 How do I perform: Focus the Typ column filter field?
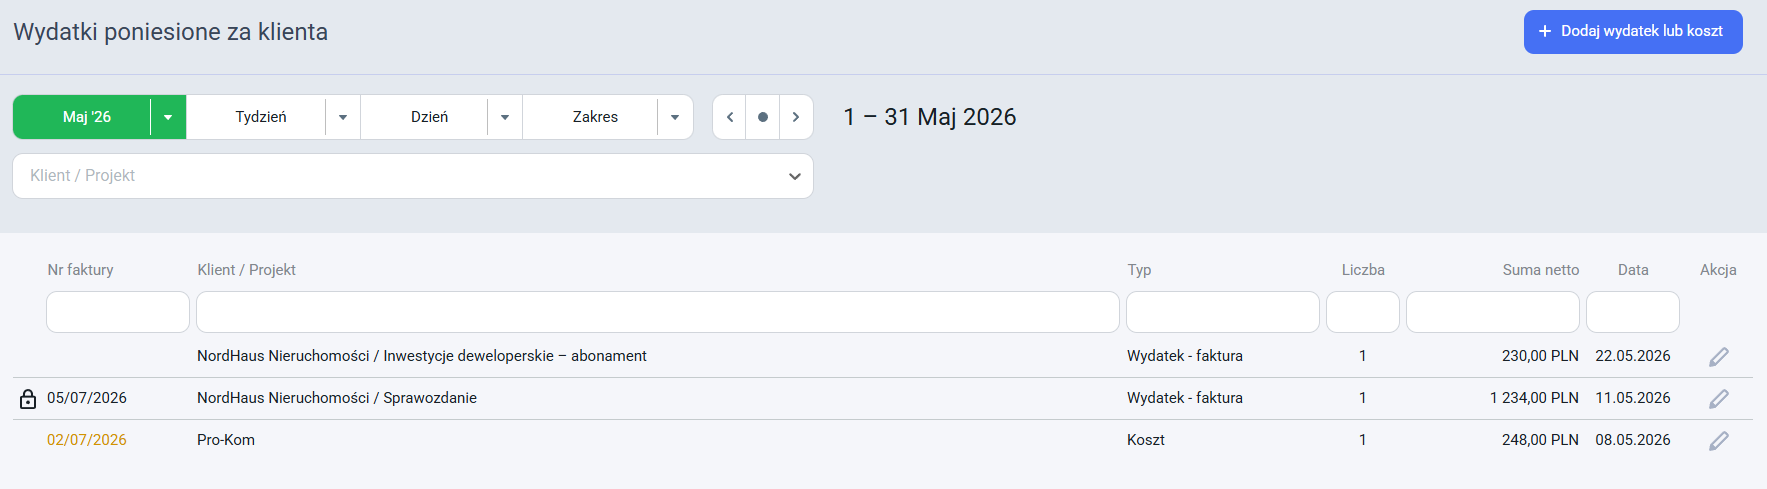[x=1223, y=312]
